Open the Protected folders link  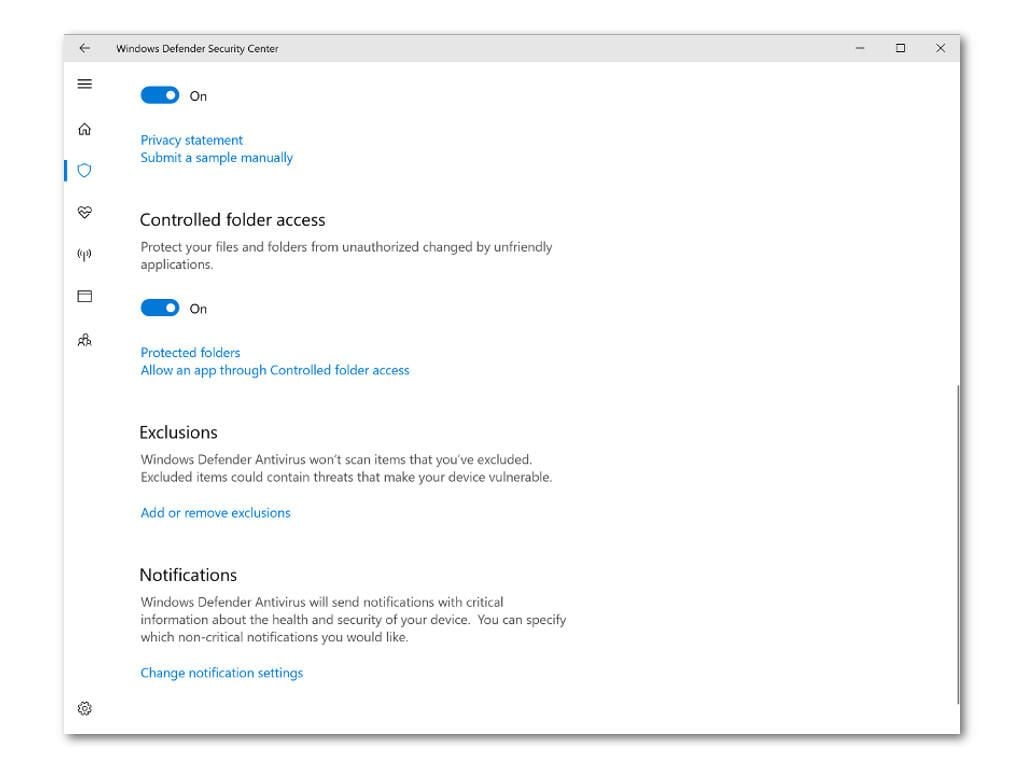[190, 353]
